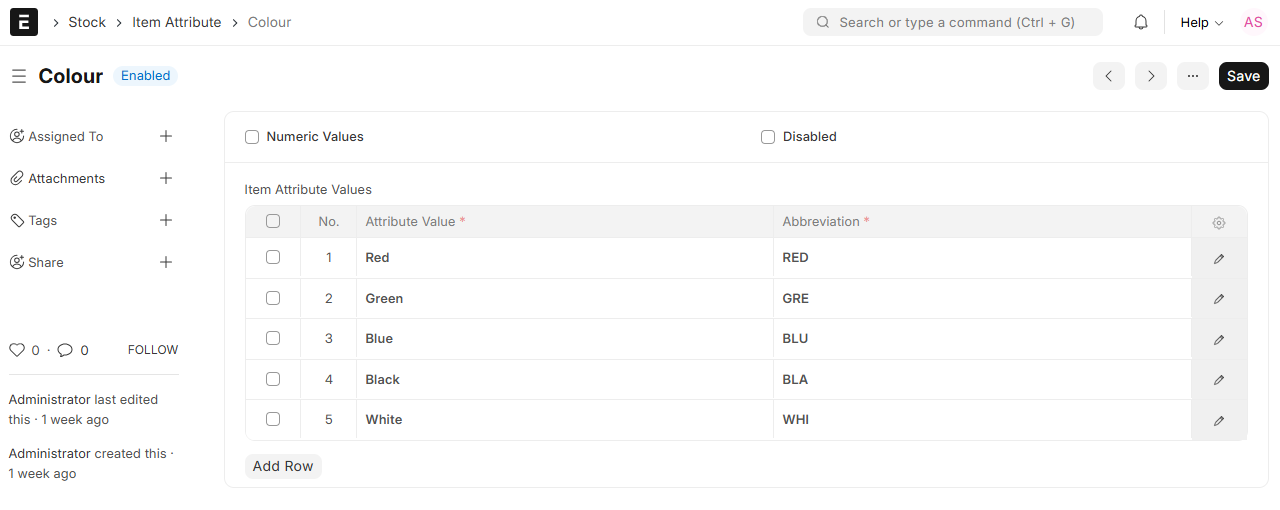Like this document with heart icon

pyautogui.click(x=16, y=350)
